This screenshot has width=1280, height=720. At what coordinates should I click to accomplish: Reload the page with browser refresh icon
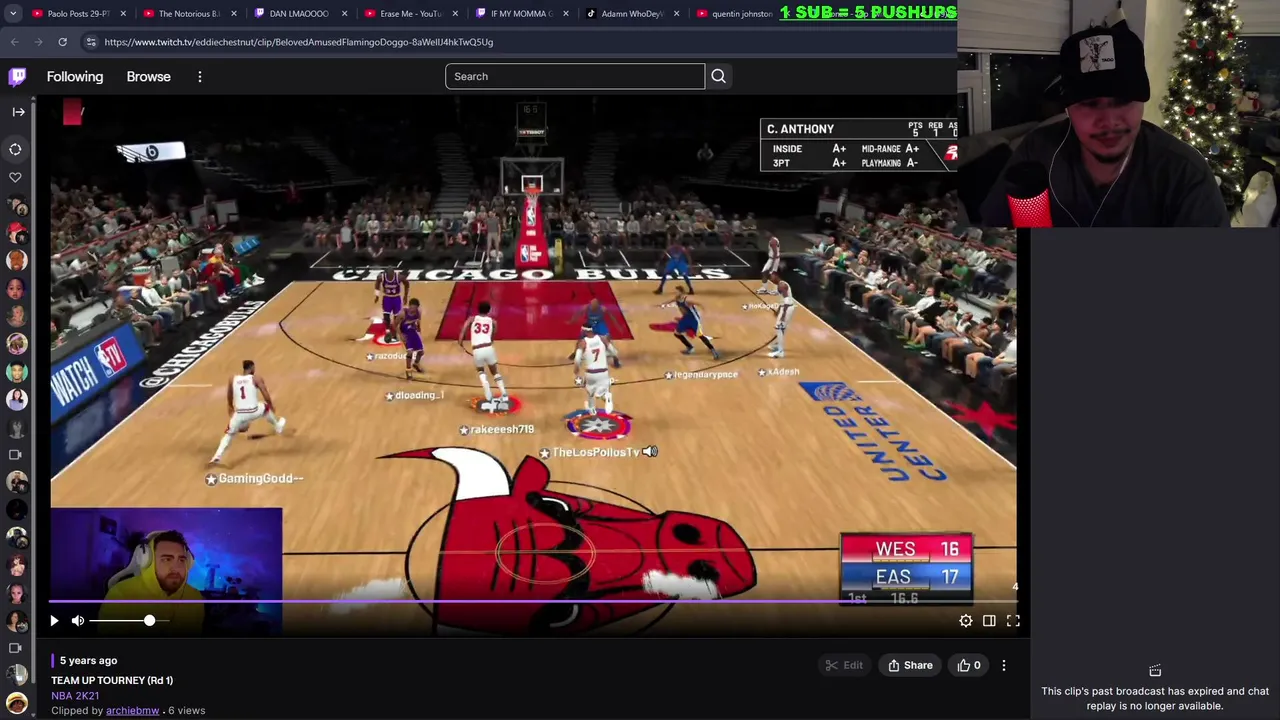[x=62, y=42]
